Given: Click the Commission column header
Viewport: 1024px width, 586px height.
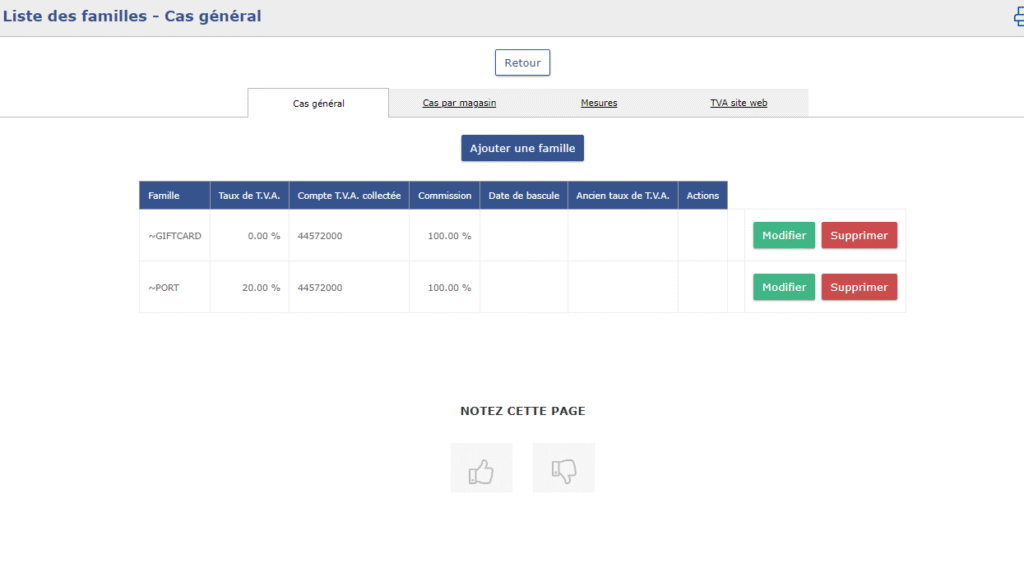Looking at the screenshot, I should pos(444,195).
